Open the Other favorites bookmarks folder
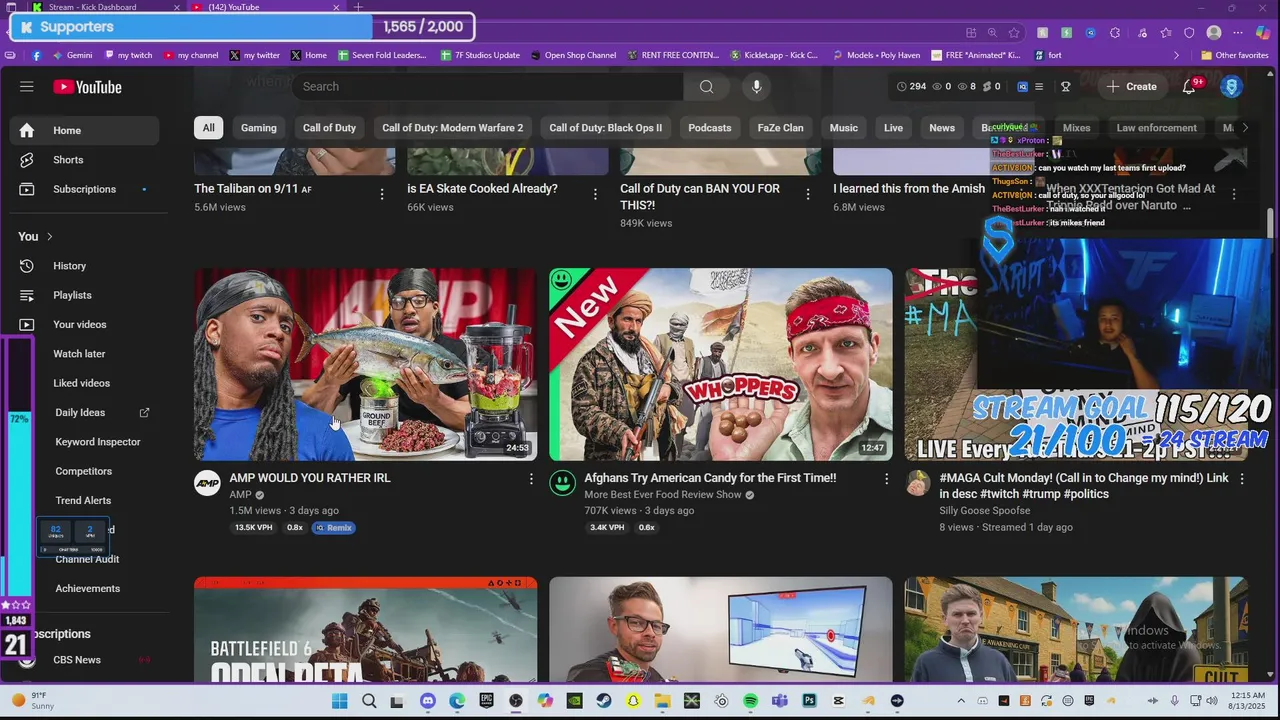 tap(1235, 55)
